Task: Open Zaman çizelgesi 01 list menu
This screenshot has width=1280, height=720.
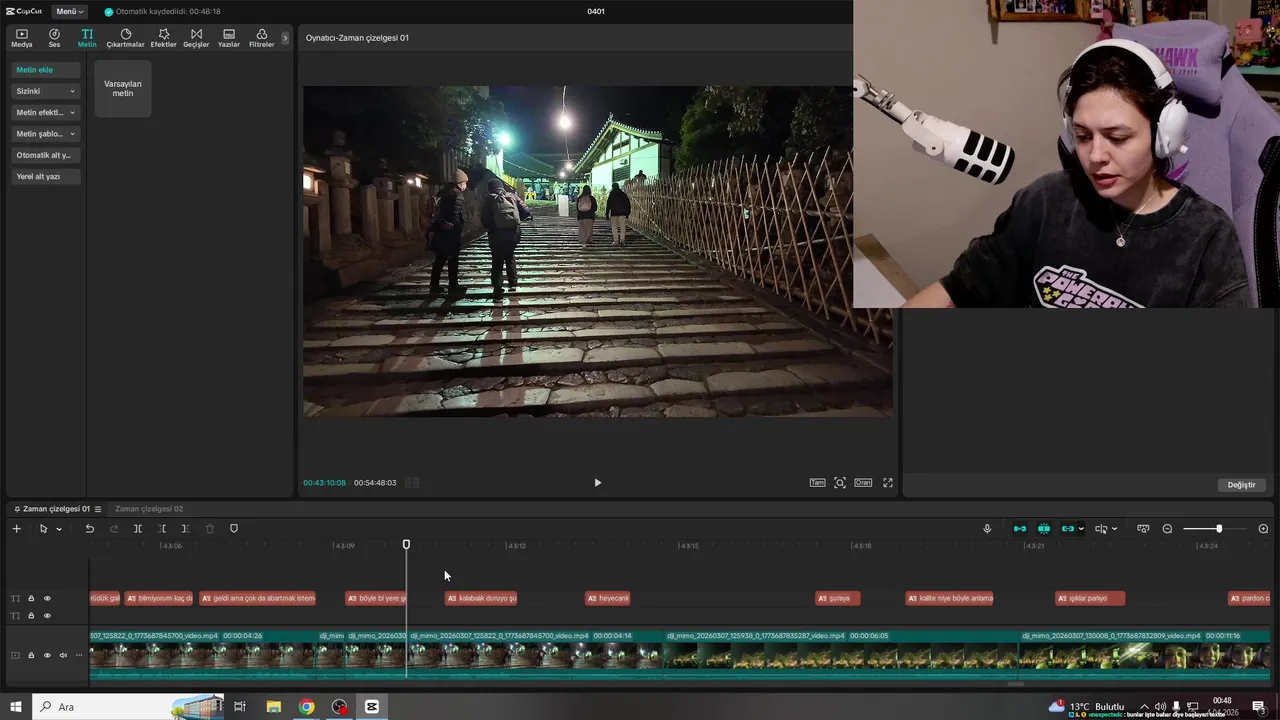Action: click(x=98, y=509)
